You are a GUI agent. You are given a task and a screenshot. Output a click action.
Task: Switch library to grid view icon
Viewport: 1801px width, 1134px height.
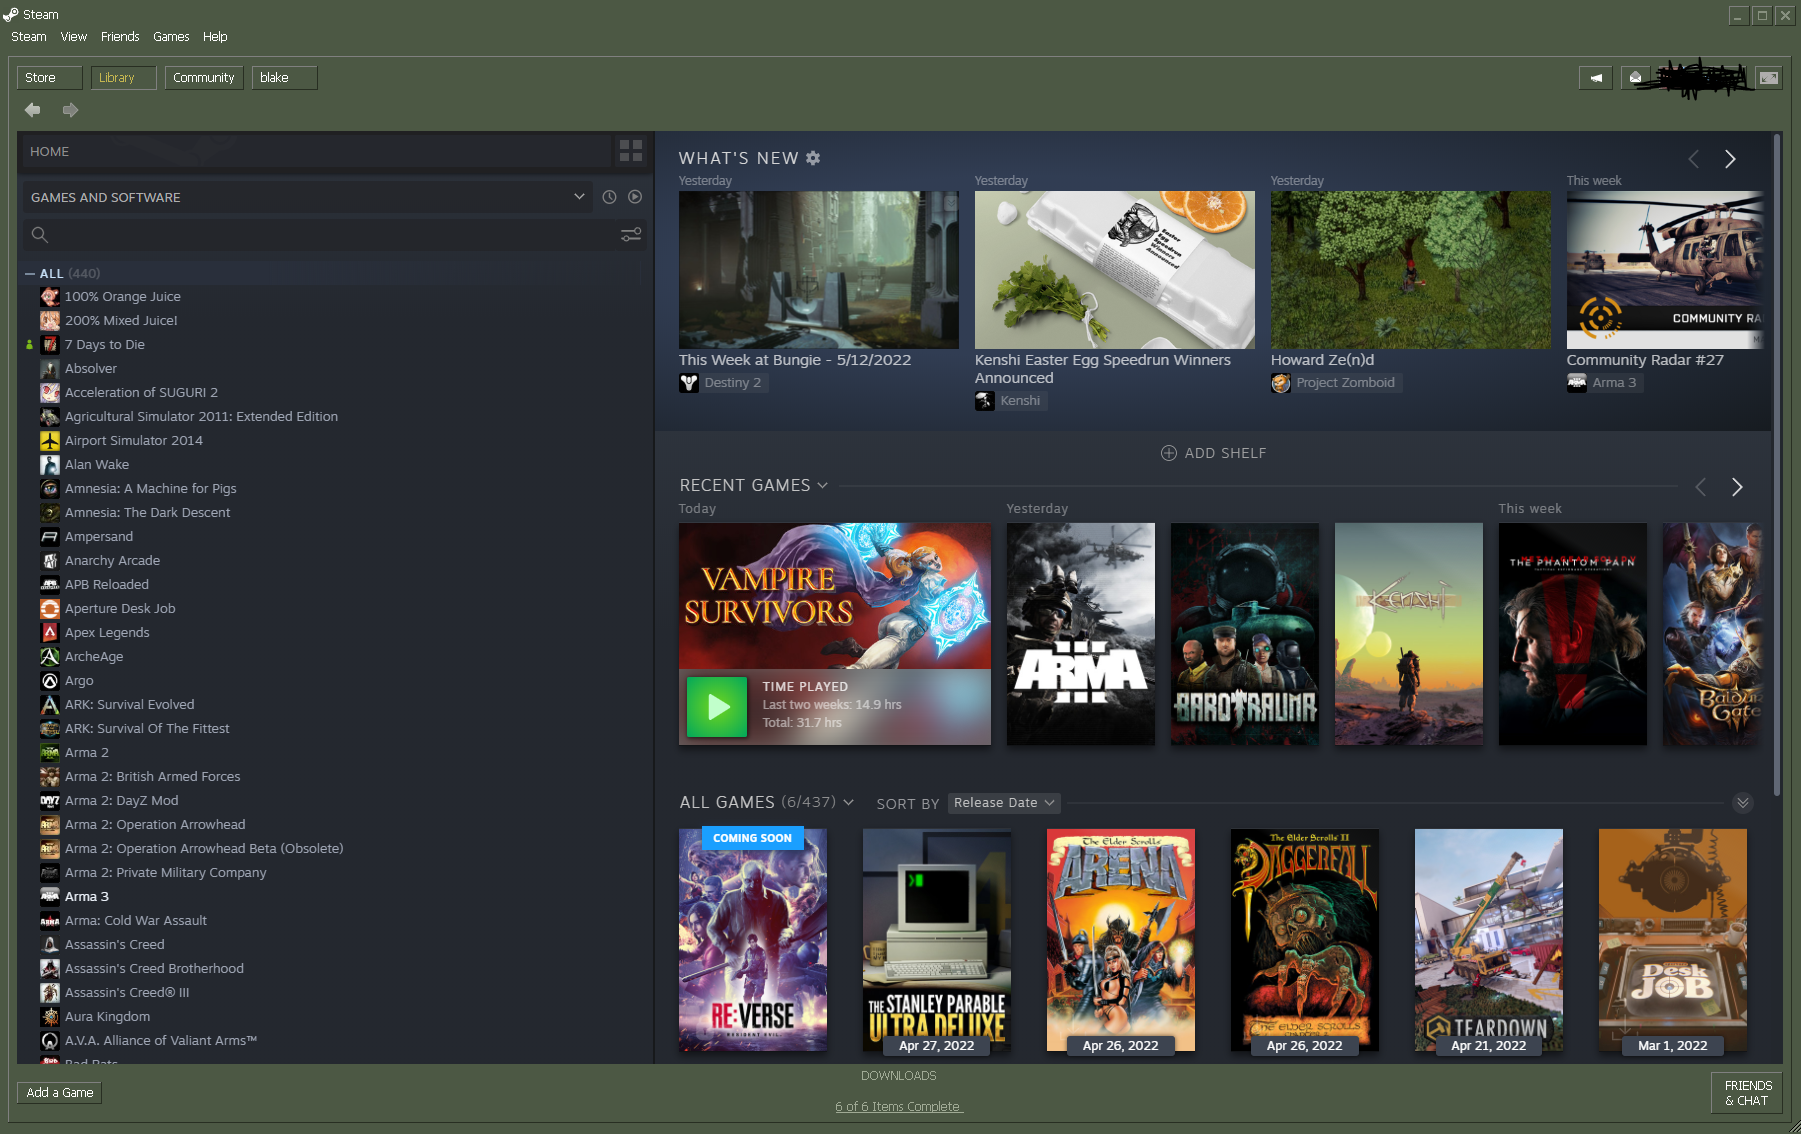(631, 151)
